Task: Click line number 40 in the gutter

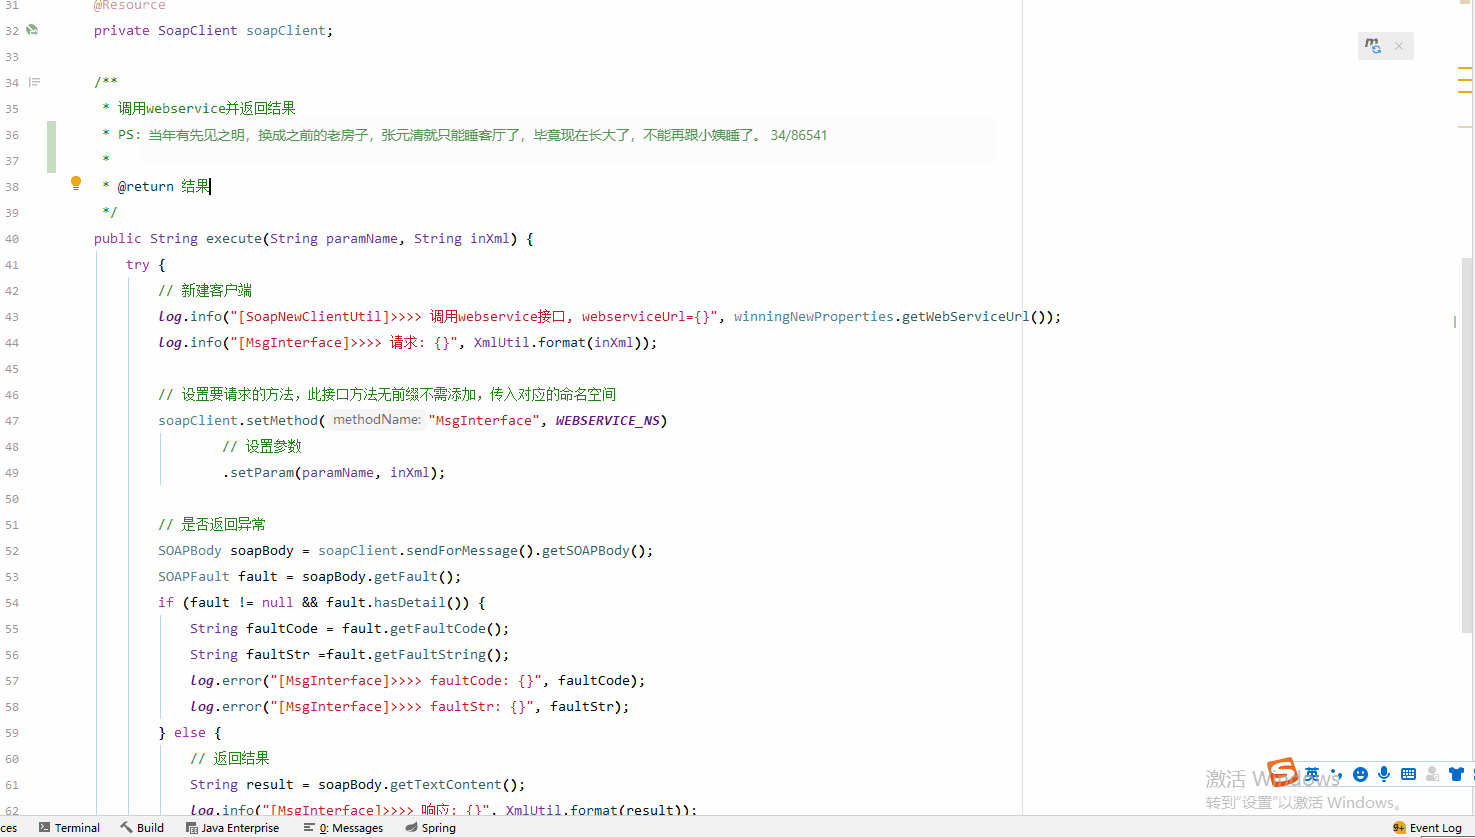Action: 12,238
